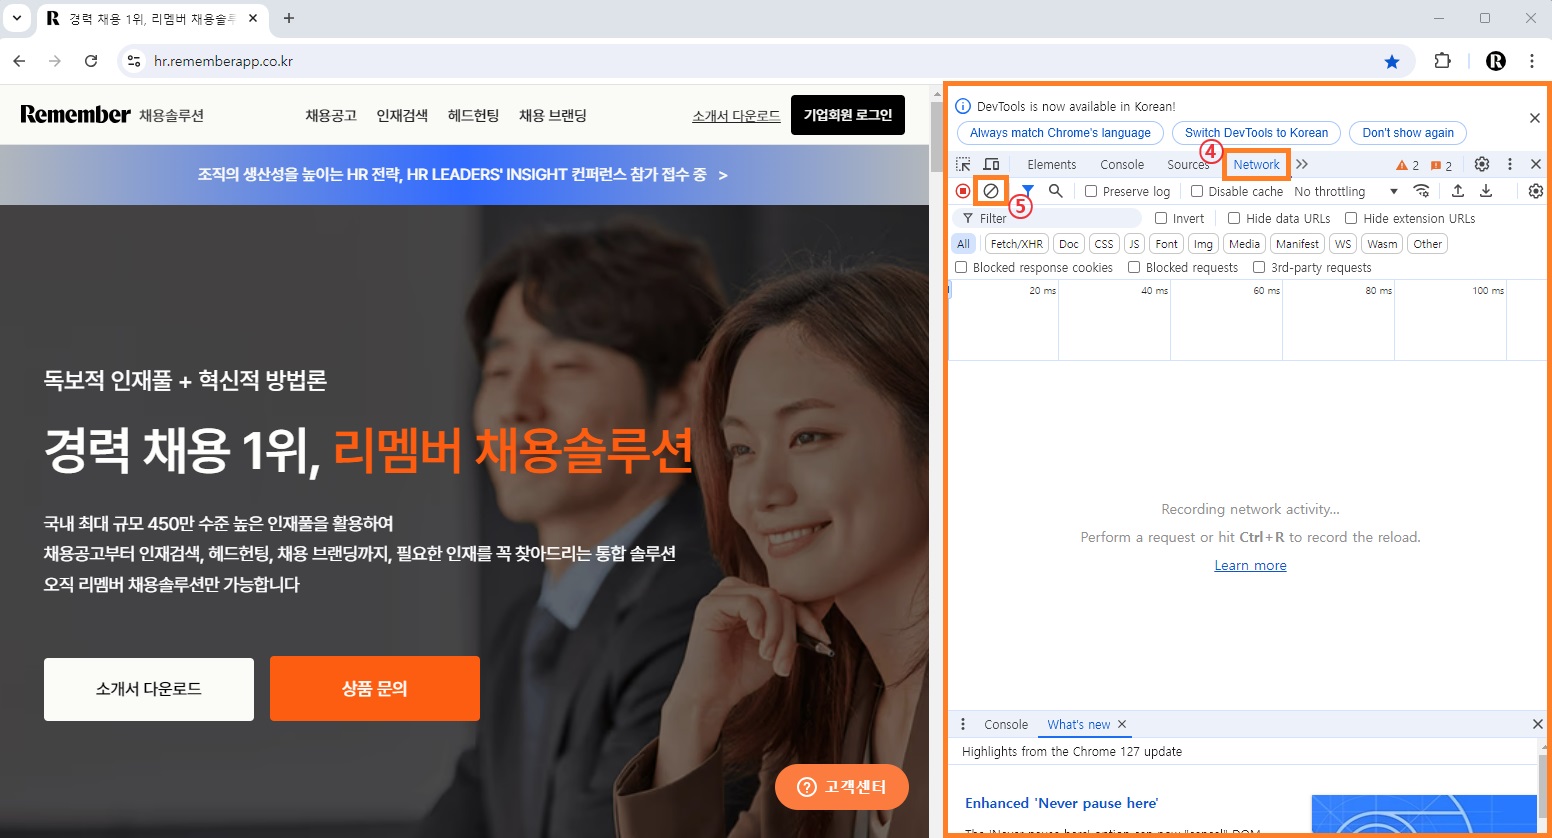Open the Console tab in bottom drawer
1552x838 pixels.
coord(1005,725)
